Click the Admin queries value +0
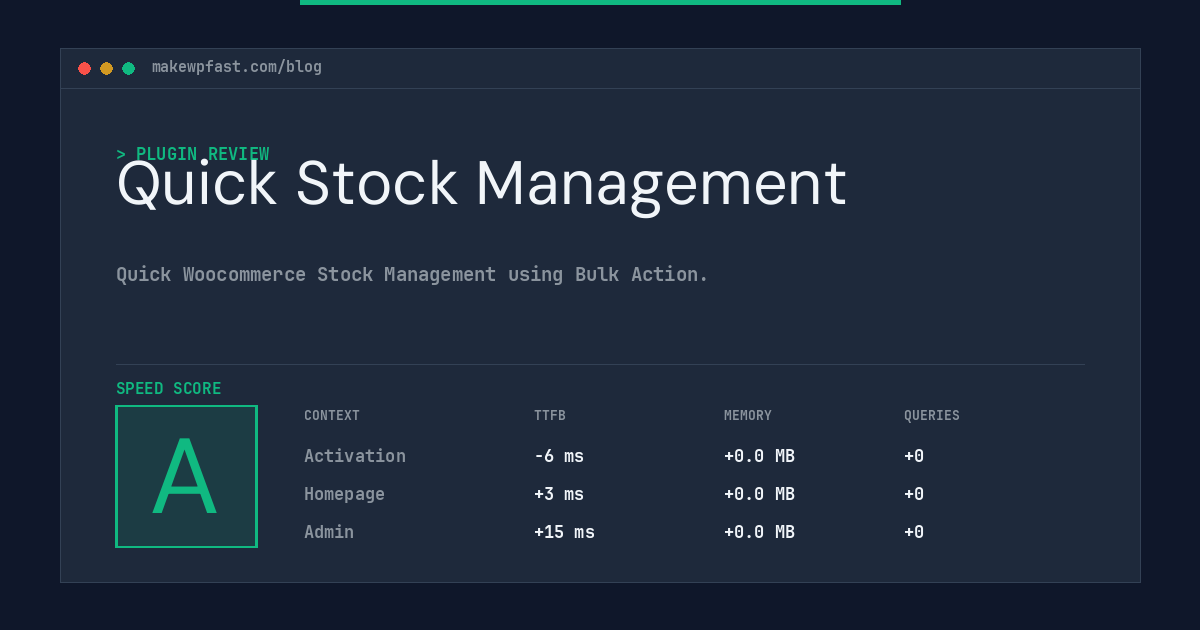Screen dimensions: 1200x630 point(914,532)
